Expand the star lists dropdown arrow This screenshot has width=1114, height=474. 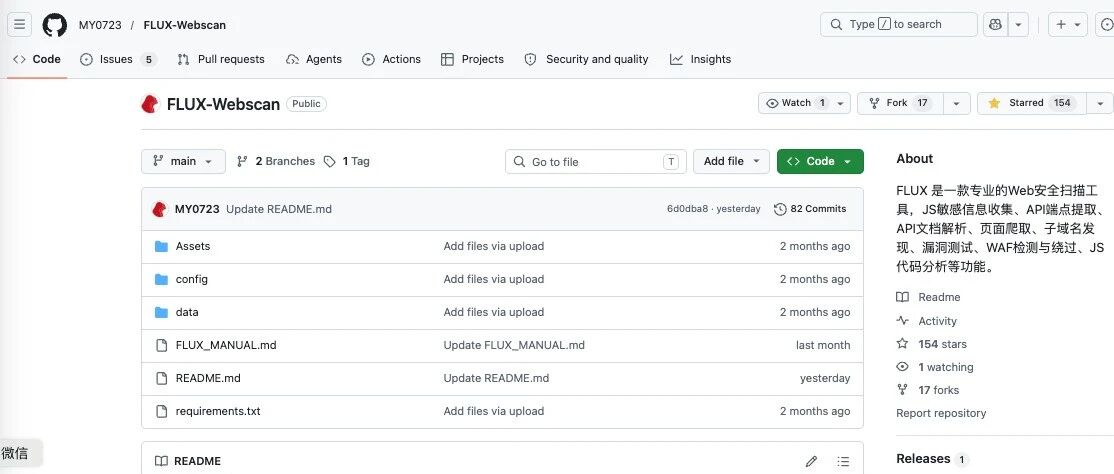click(x=1100, y=103)
